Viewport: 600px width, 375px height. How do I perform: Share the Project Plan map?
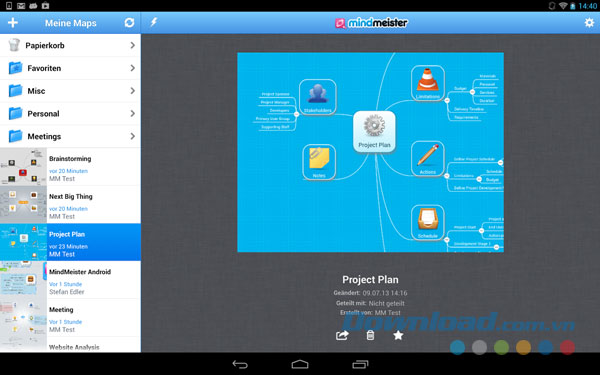(342, 336)
